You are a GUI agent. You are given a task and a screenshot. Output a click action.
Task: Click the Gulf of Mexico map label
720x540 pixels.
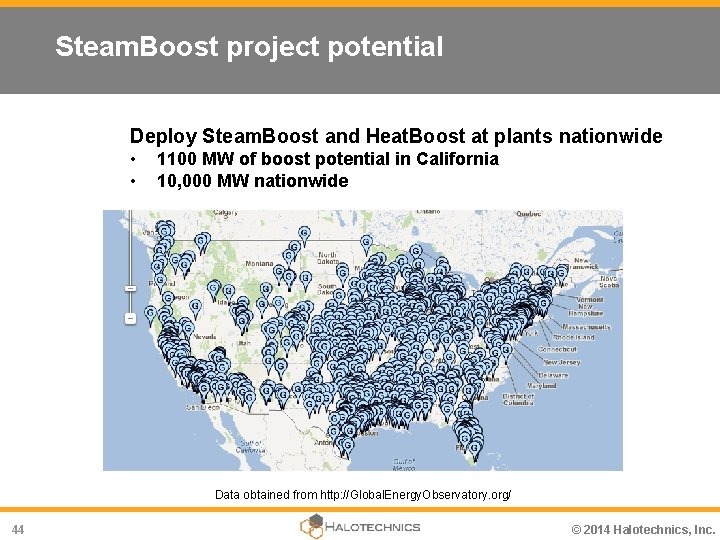click(x=405, y=465)
